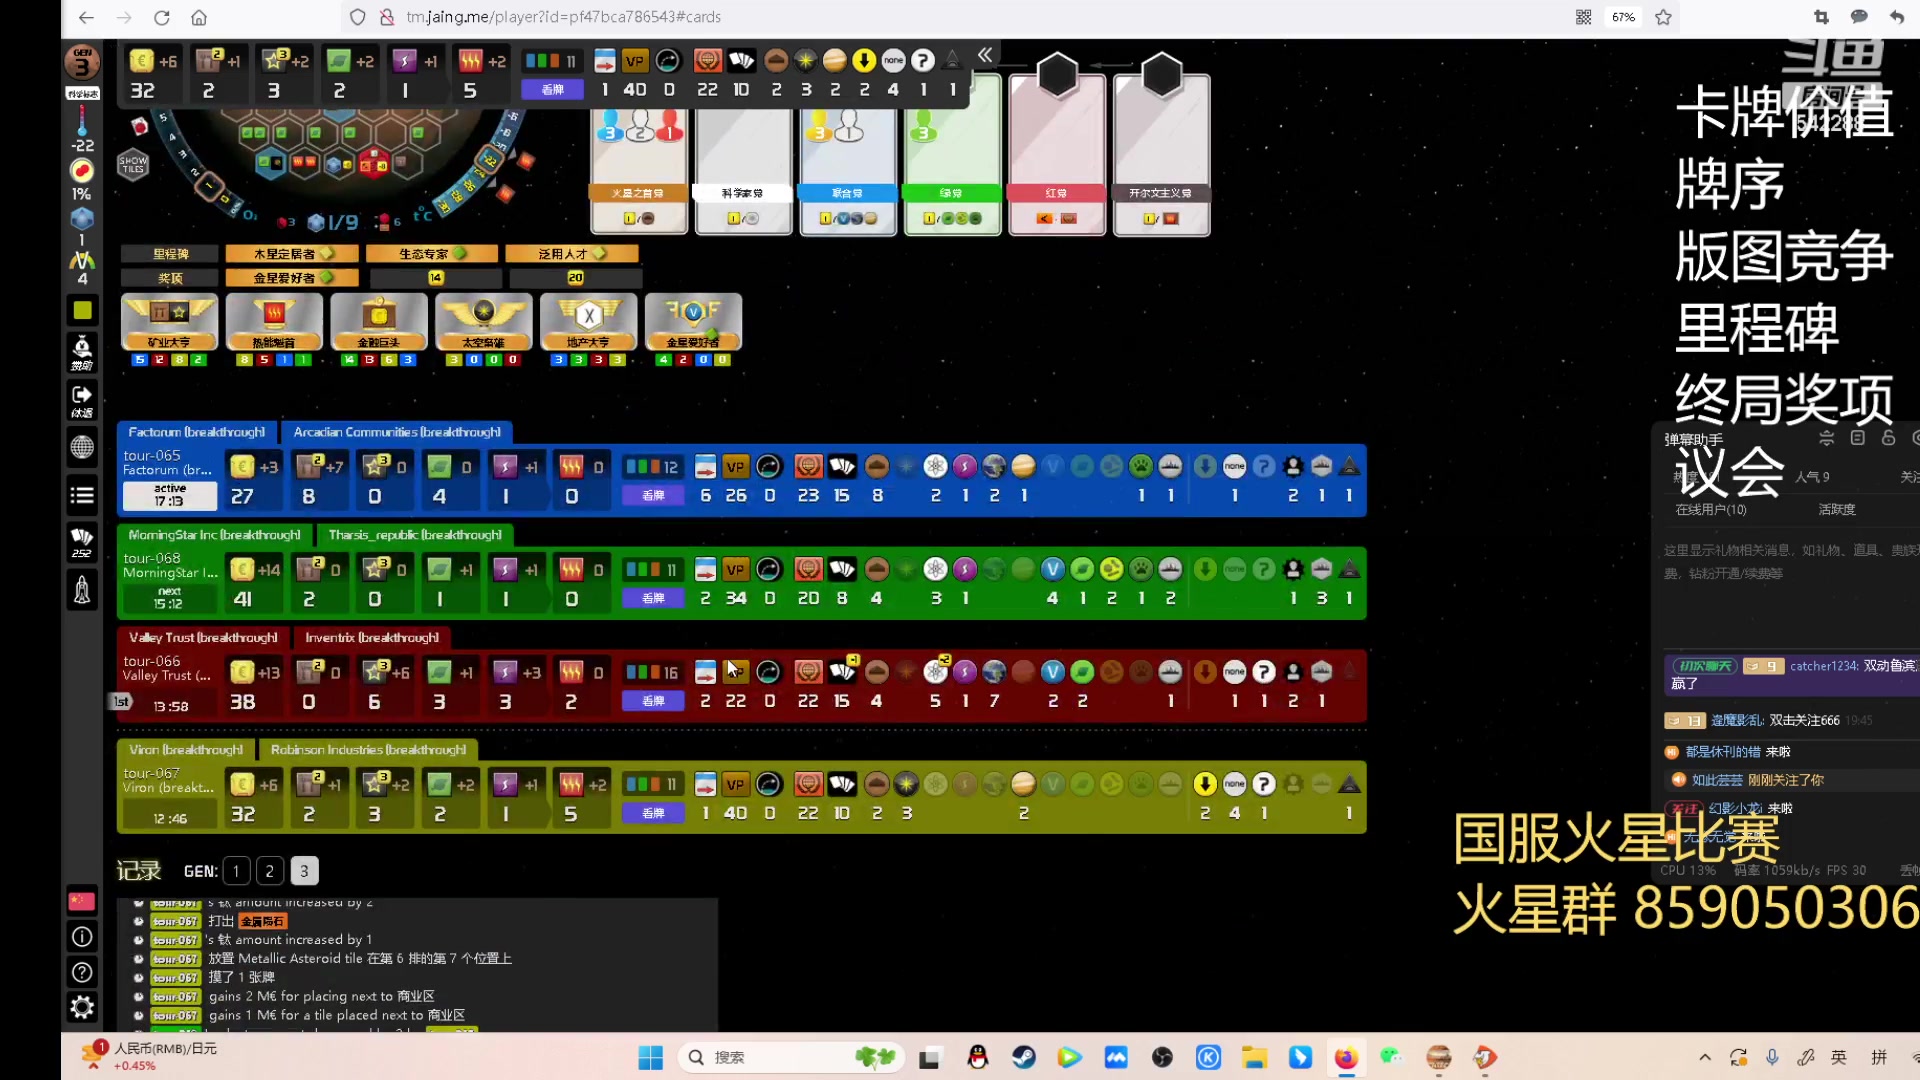Reload the browser page
Screen dimensions: 1920x1080
[162, 17]
